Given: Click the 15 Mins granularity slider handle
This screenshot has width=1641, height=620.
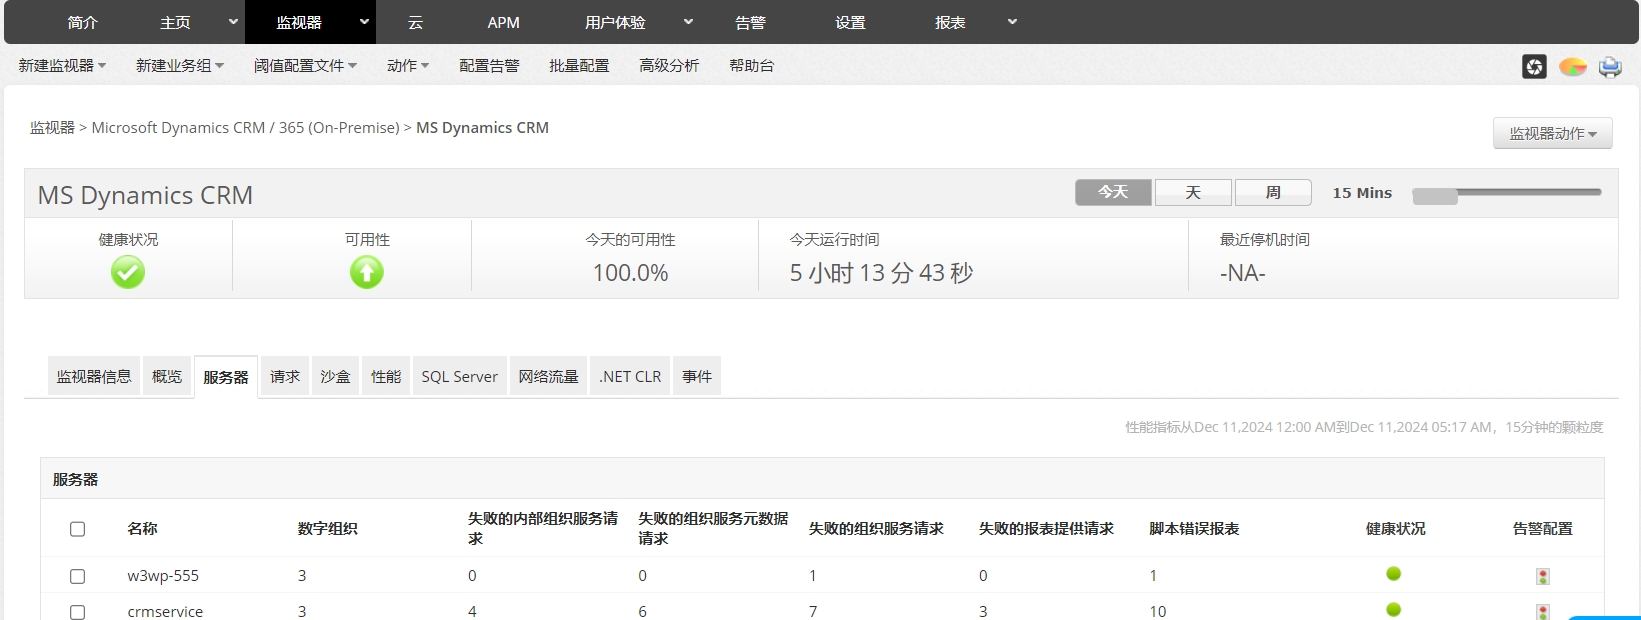Looking at the screenshot, I should [x=1435, y=196].
